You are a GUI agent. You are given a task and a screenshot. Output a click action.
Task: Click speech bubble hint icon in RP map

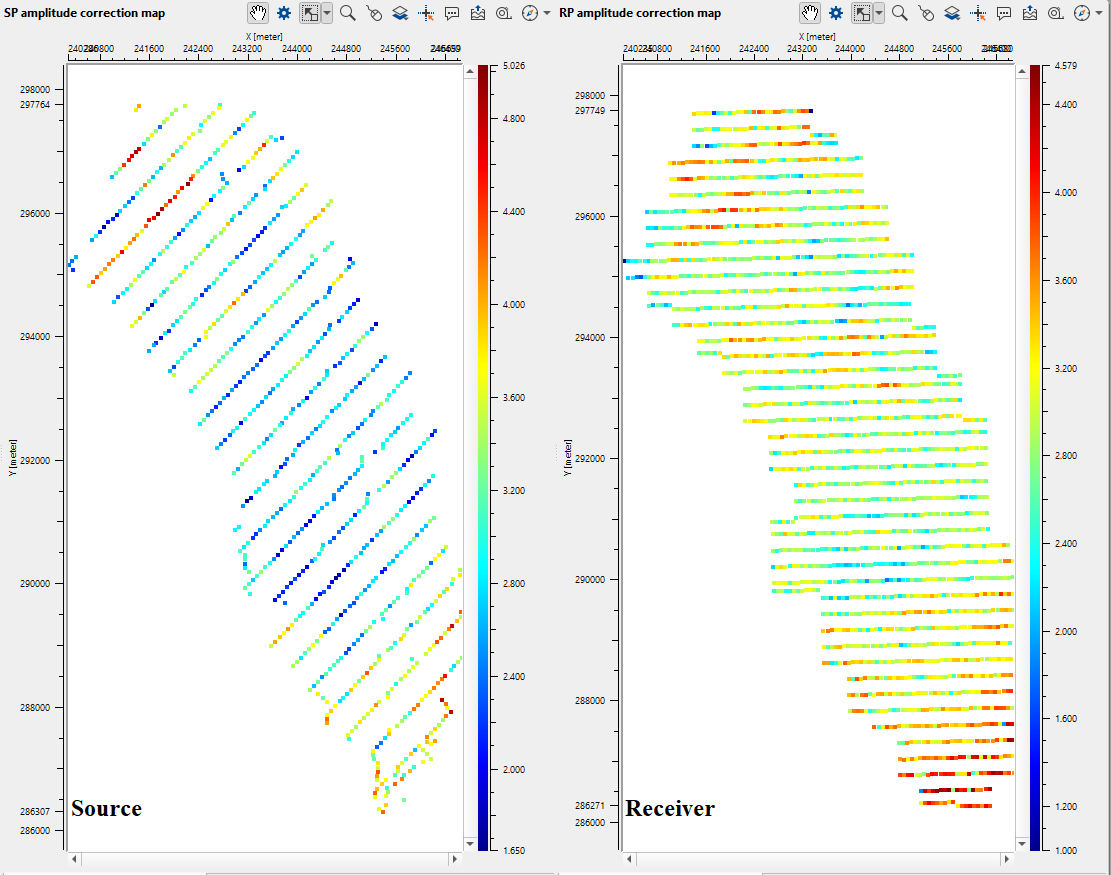1003,13
